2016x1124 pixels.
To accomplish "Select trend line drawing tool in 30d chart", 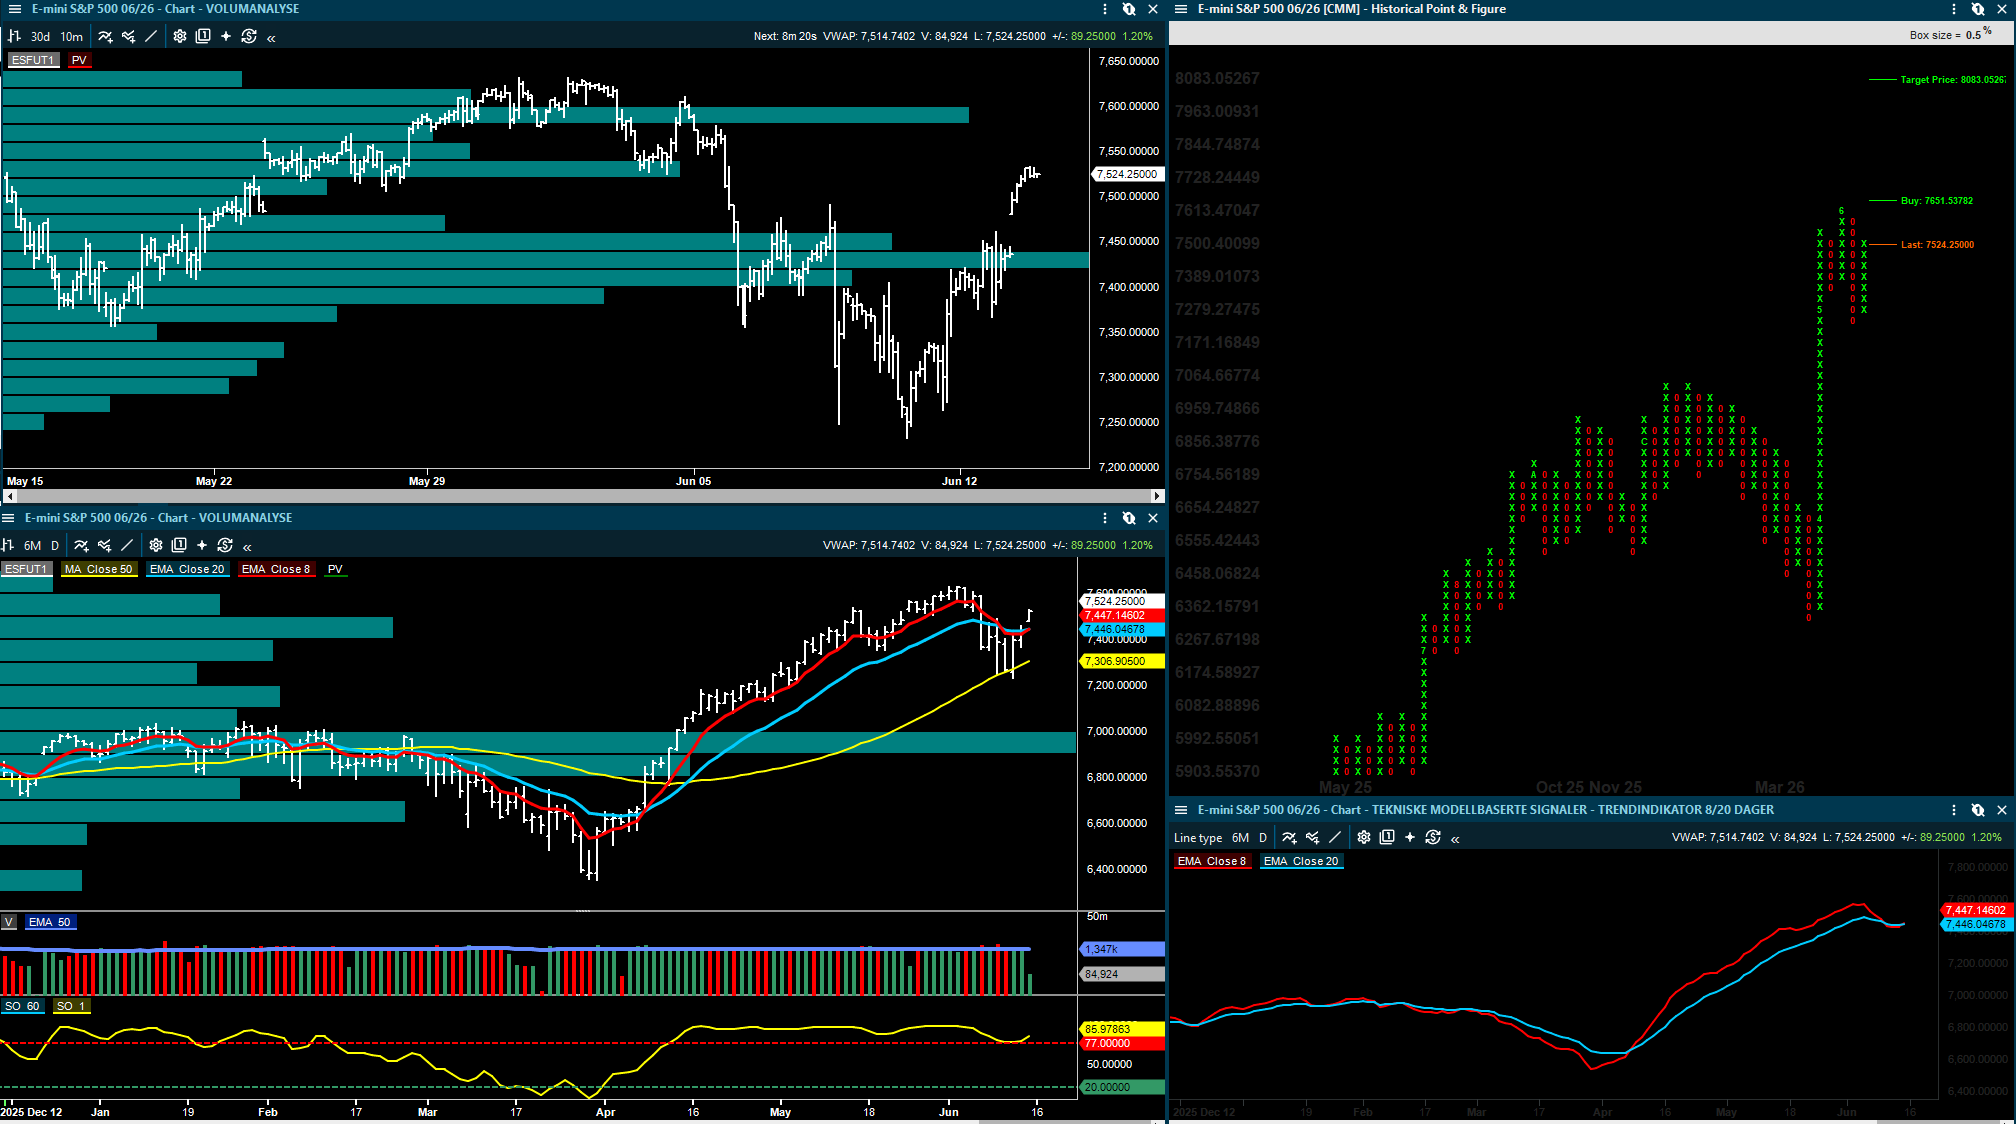I will point(151,36).
